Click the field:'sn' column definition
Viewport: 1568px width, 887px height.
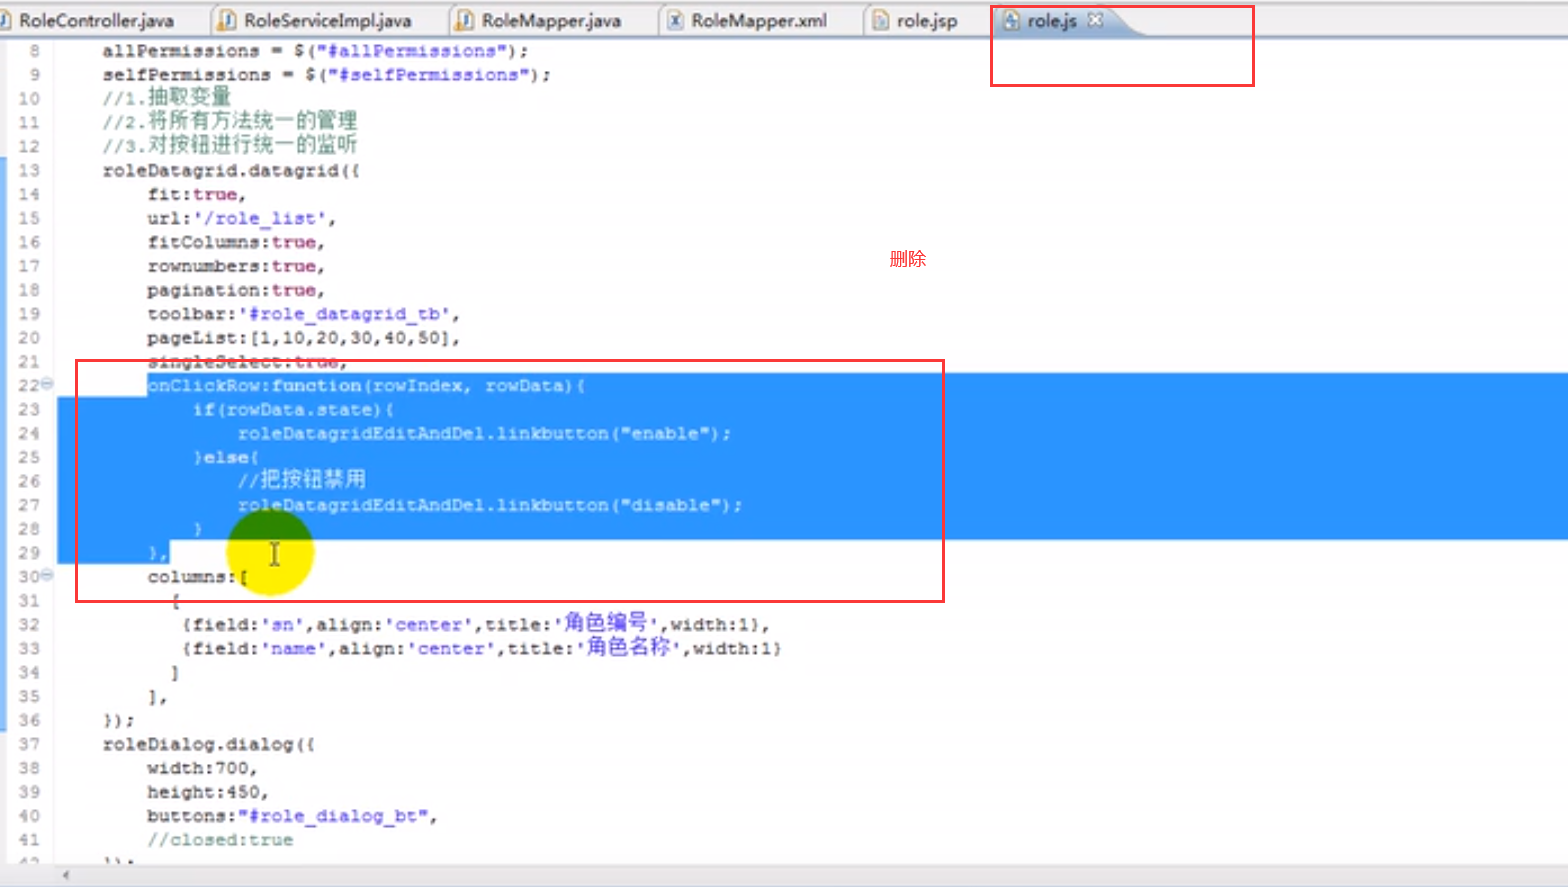coord(476,624)
